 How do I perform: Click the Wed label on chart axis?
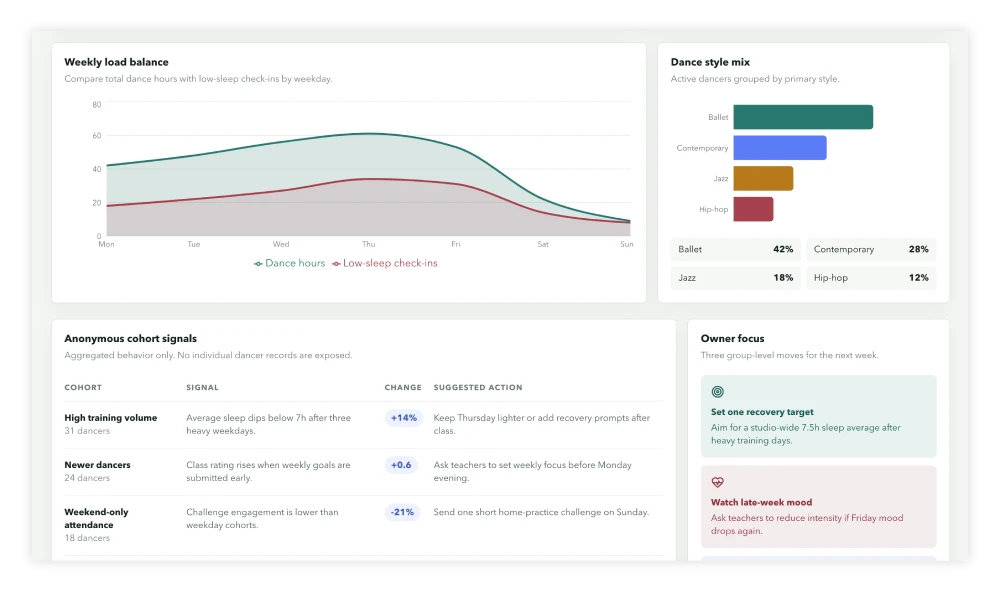(x=281, y=244)
